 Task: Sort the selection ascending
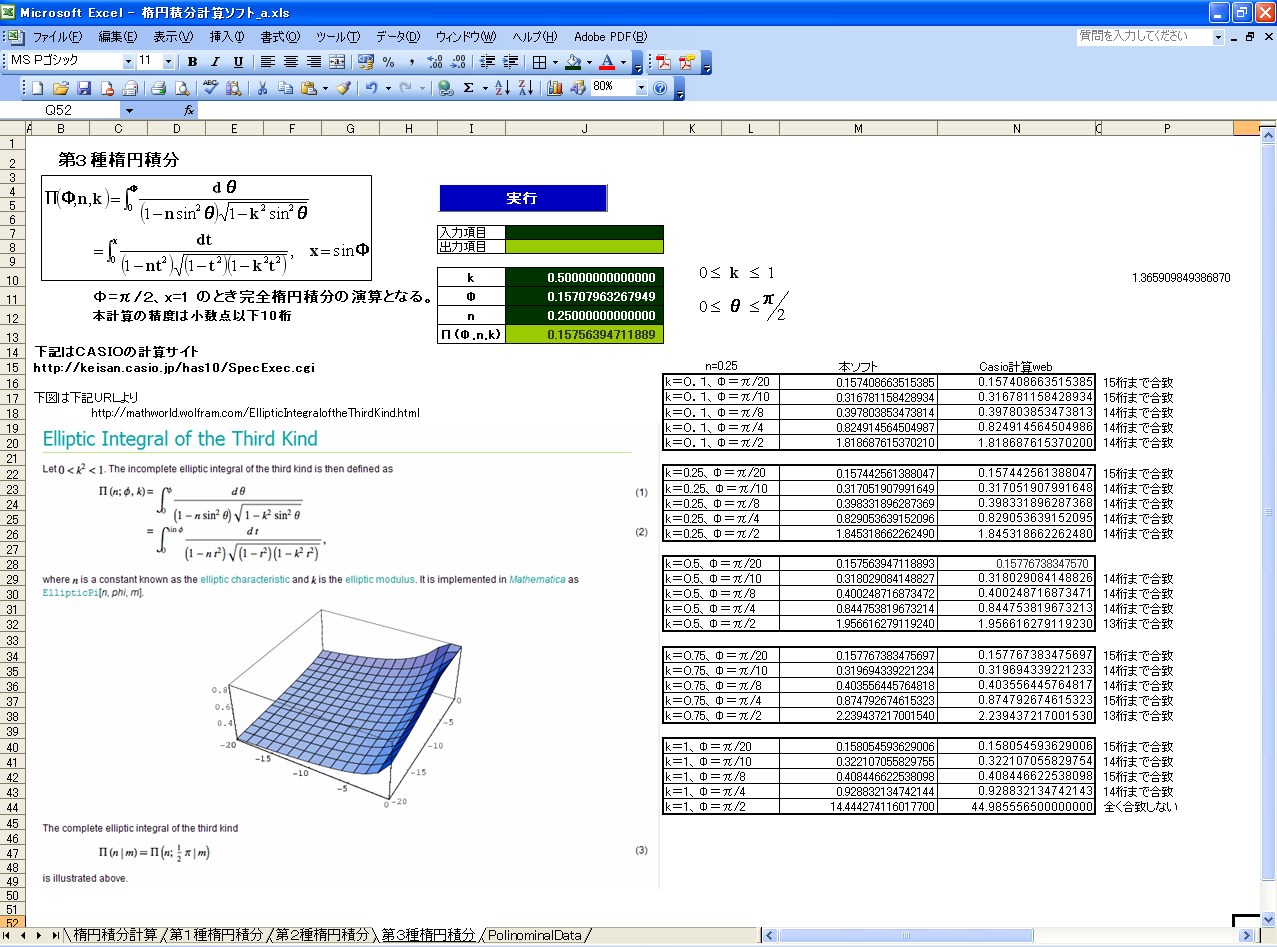(503, 88)
